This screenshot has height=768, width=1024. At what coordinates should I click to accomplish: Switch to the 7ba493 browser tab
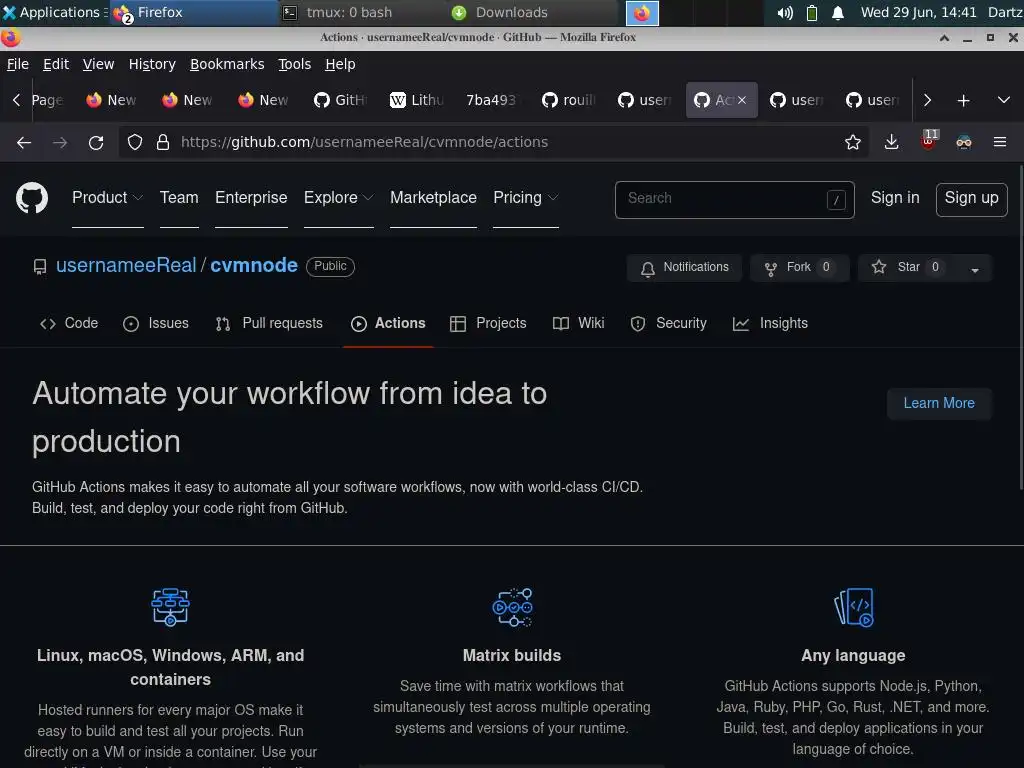491,100
